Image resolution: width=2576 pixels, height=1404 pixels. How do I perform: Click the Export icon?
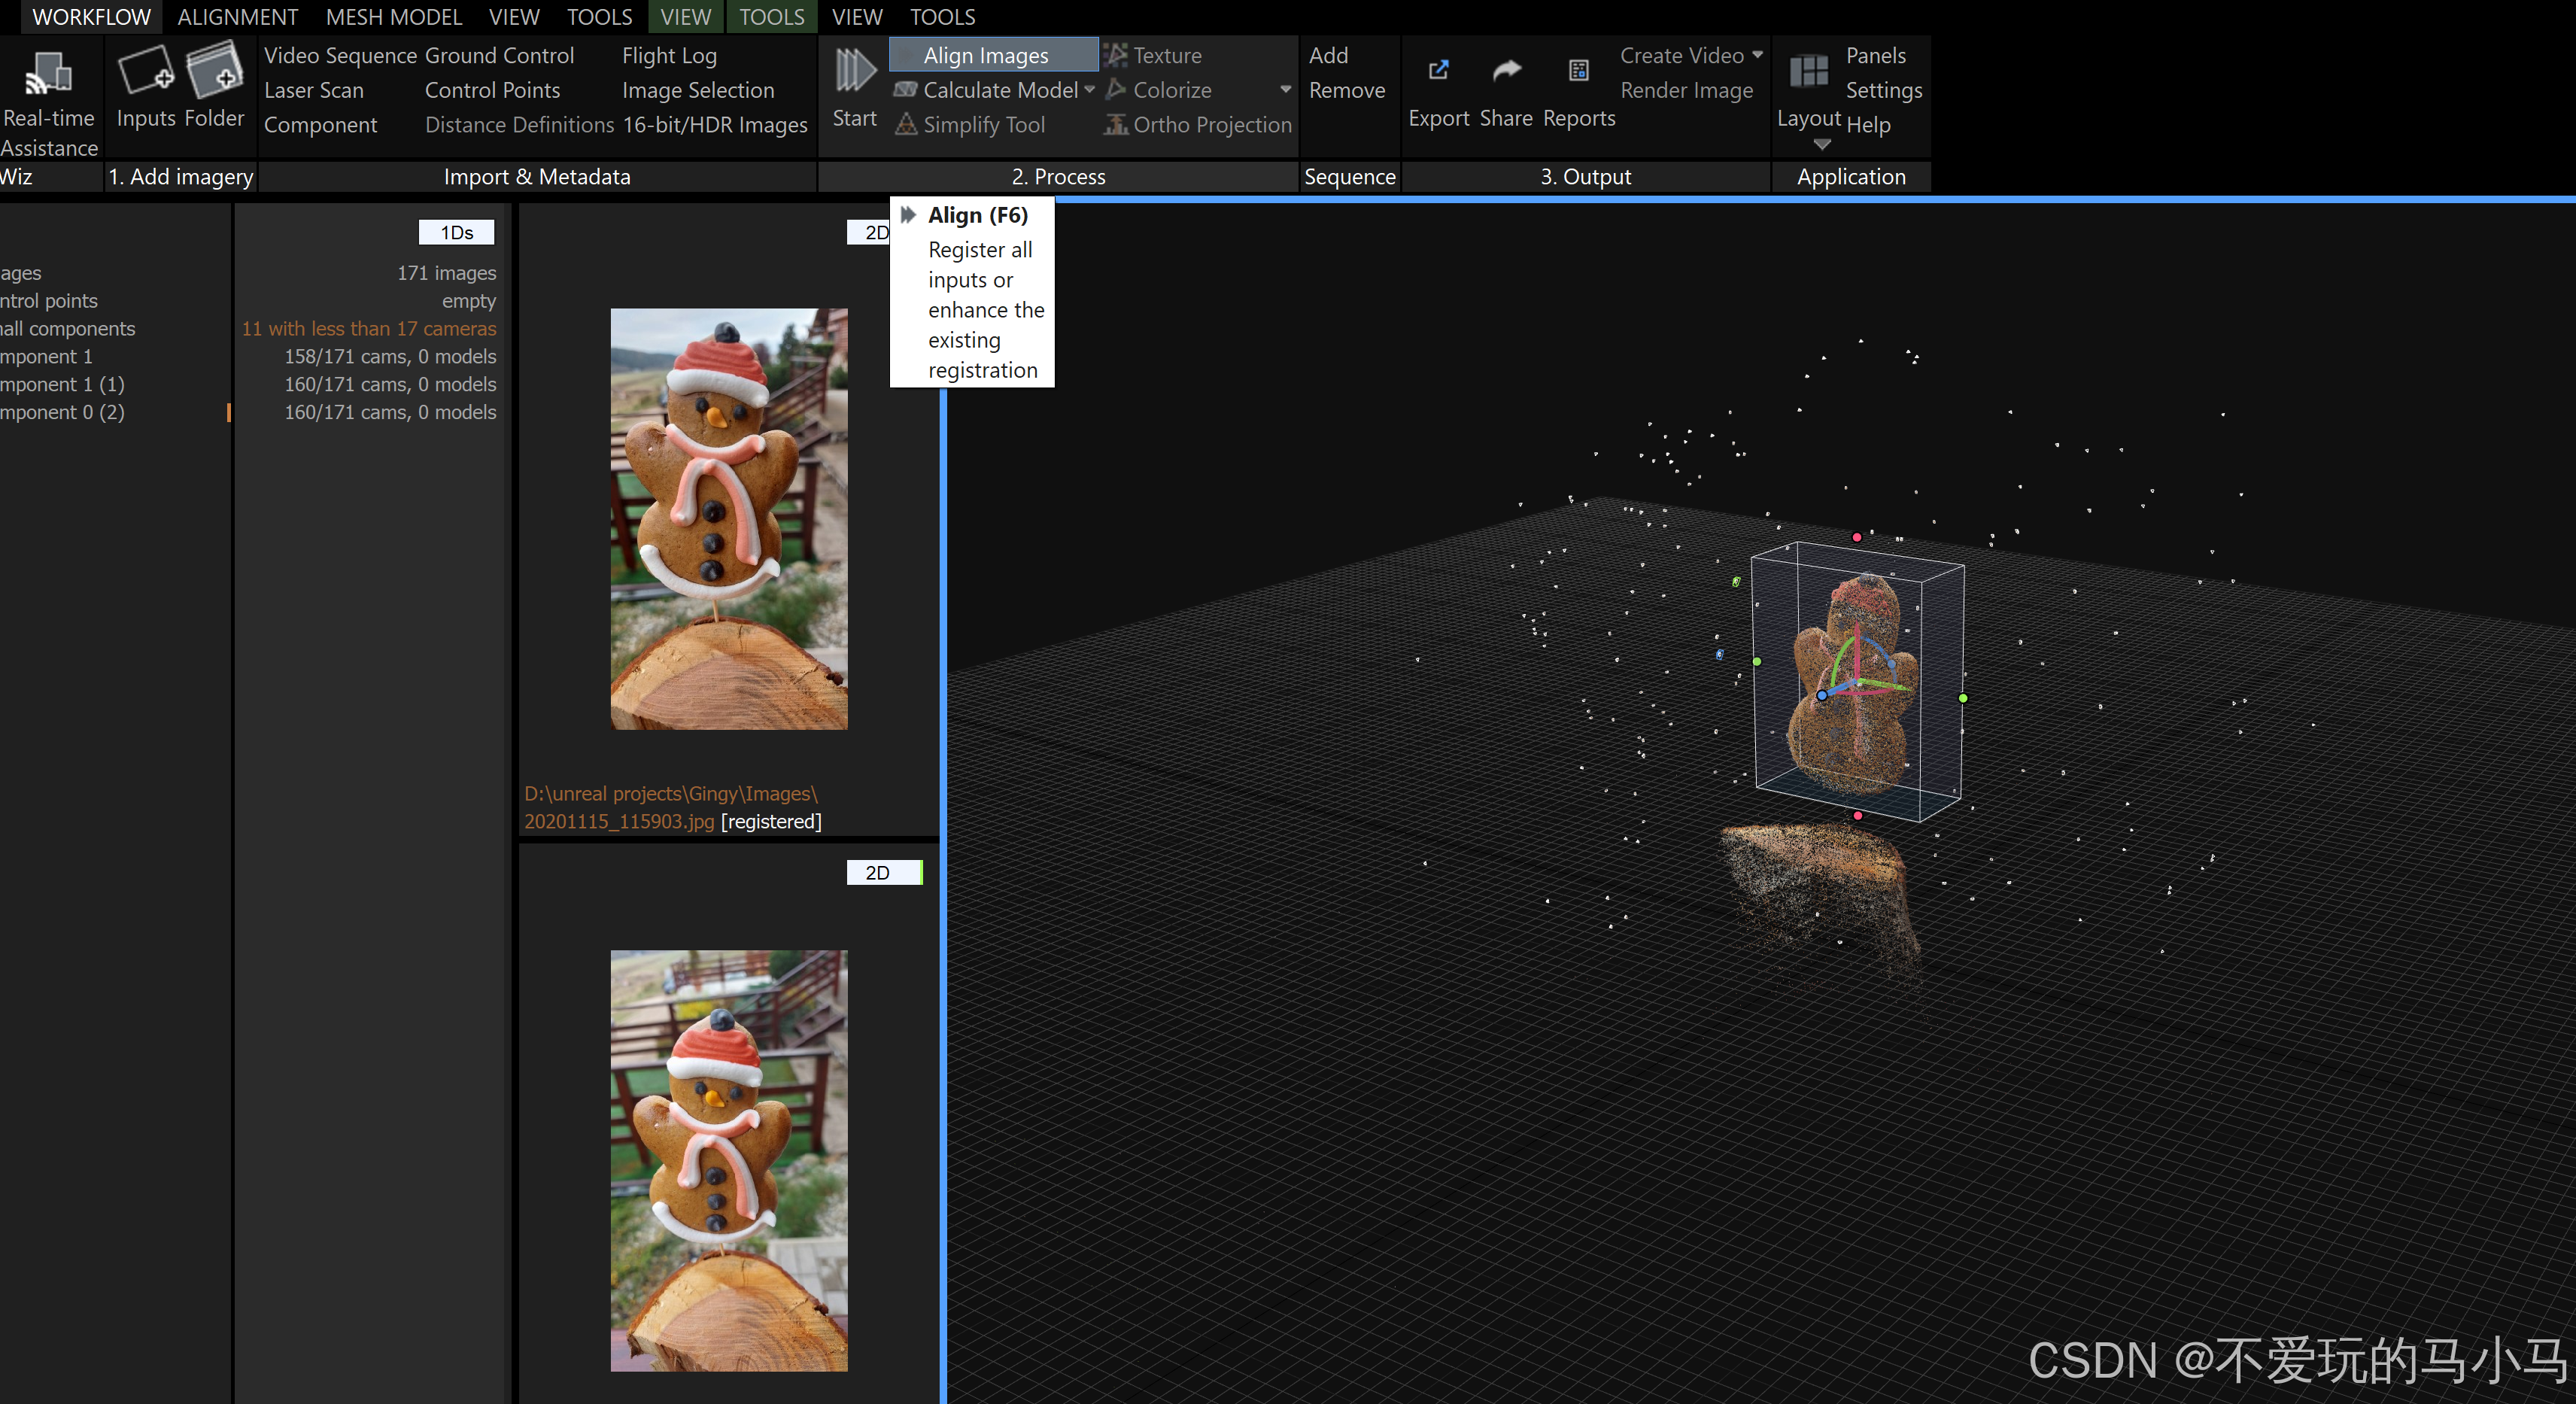(1438, 70)
